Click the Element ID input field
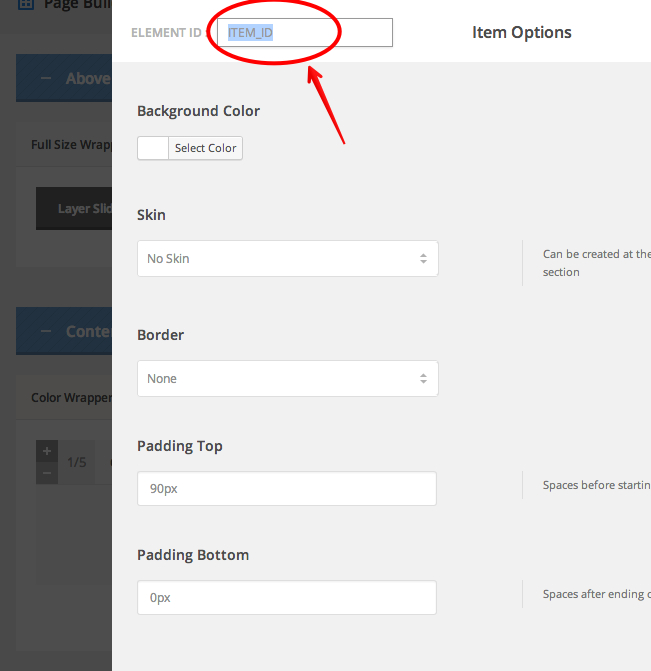Screen dimensions: 651x671 pos(305,33)
